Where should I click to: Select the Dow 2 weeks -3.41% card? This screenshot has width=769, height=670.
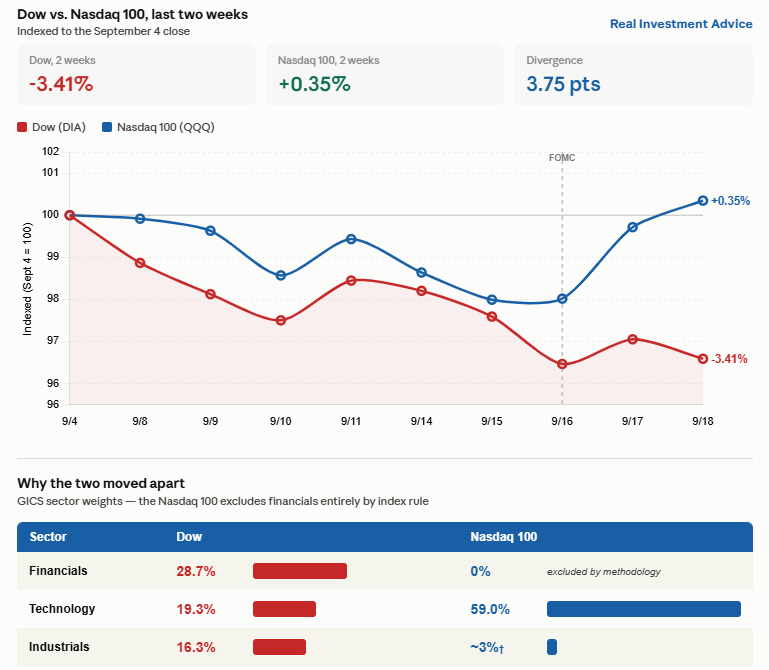coord(136,75)
